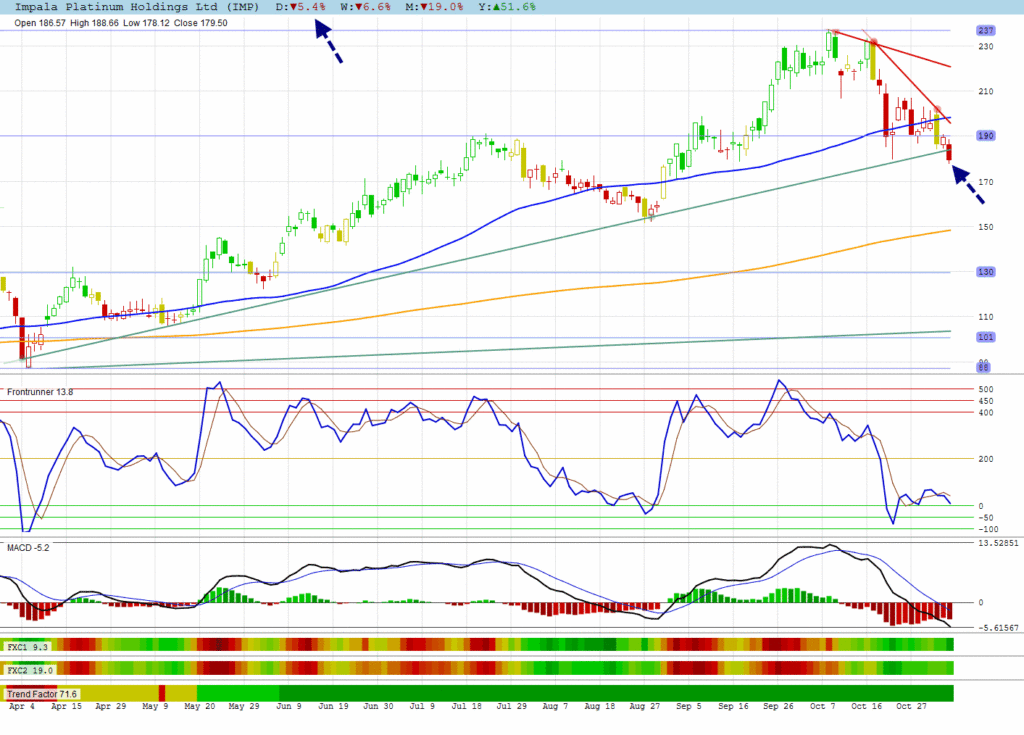1024x735 pixels.
Task: Click the red segment in Trend Factor bar
Action: [161, 693]
